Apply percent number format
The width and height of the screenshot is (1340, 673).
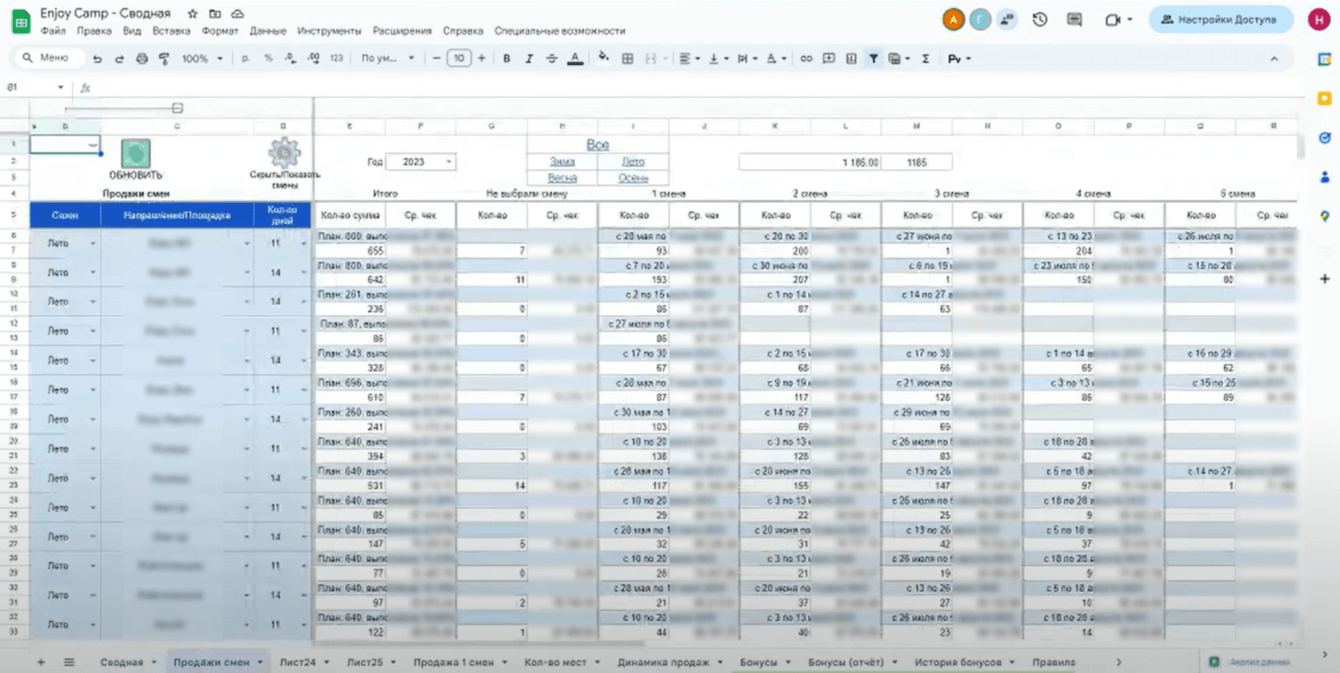[268, 59]
